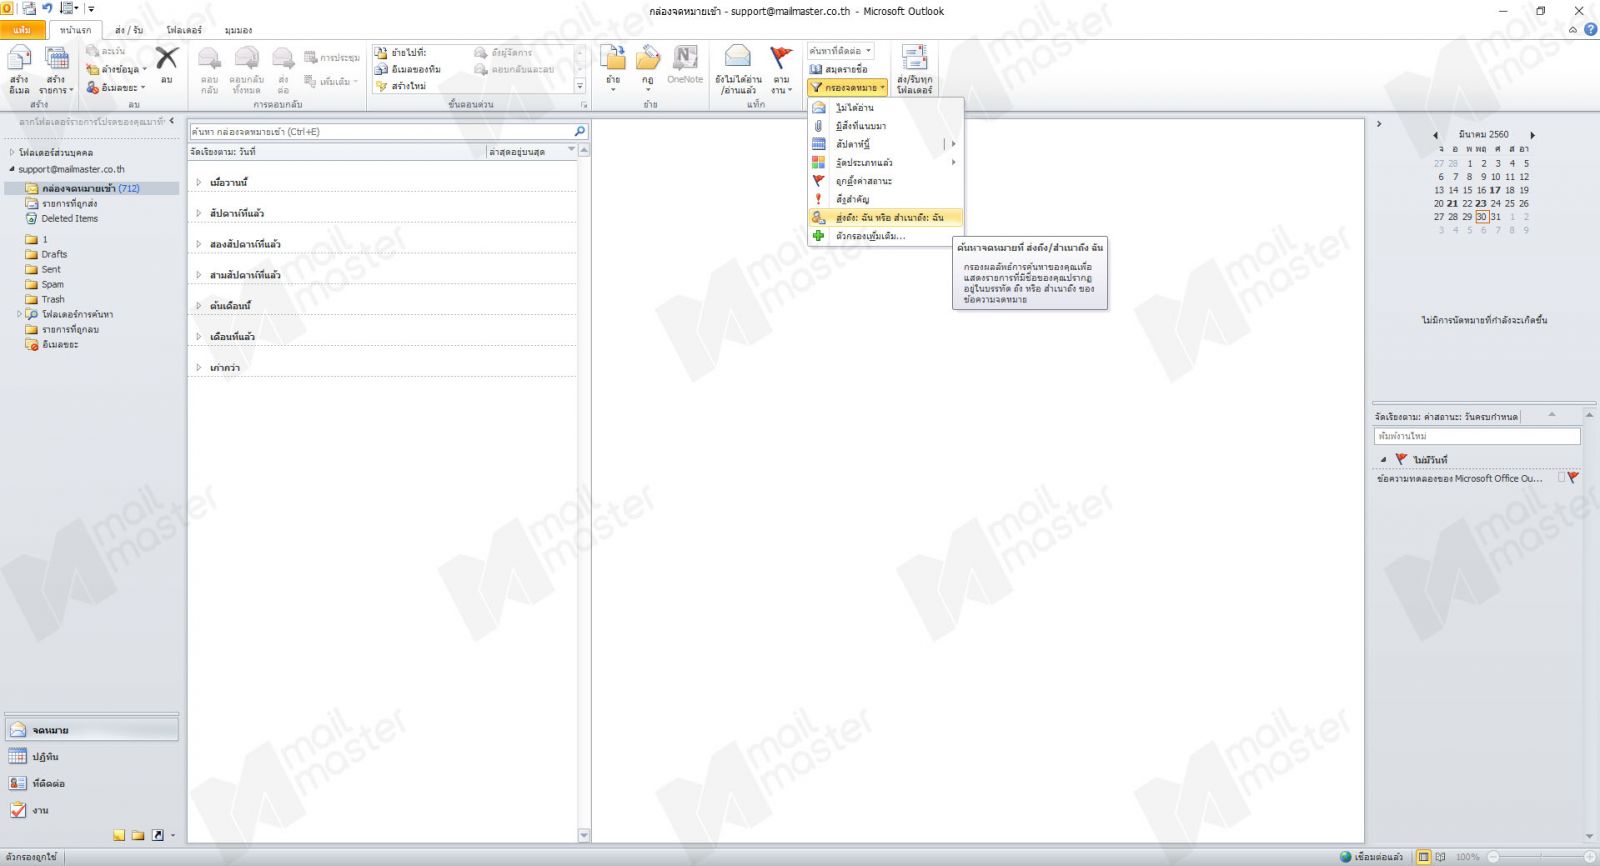Click the Undo arrow in quick access toolbar
This screenshot has height=866, width=1600.
[x=47, y=8]
